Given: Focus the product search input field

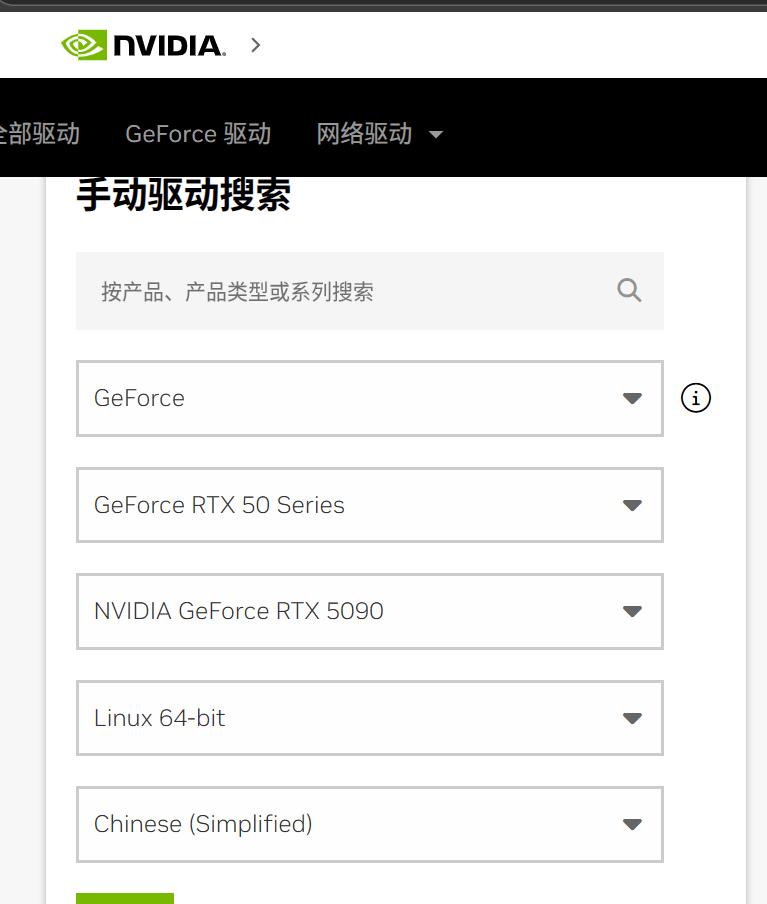Looking at the screenshot, I should click(370, 291).
